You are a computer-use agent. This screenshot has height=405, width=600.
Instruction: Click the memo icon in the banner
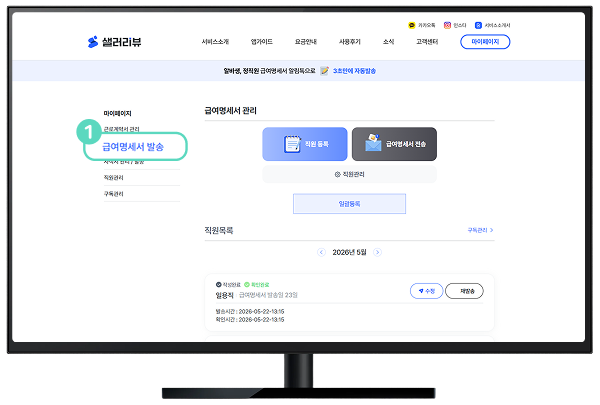324,70
